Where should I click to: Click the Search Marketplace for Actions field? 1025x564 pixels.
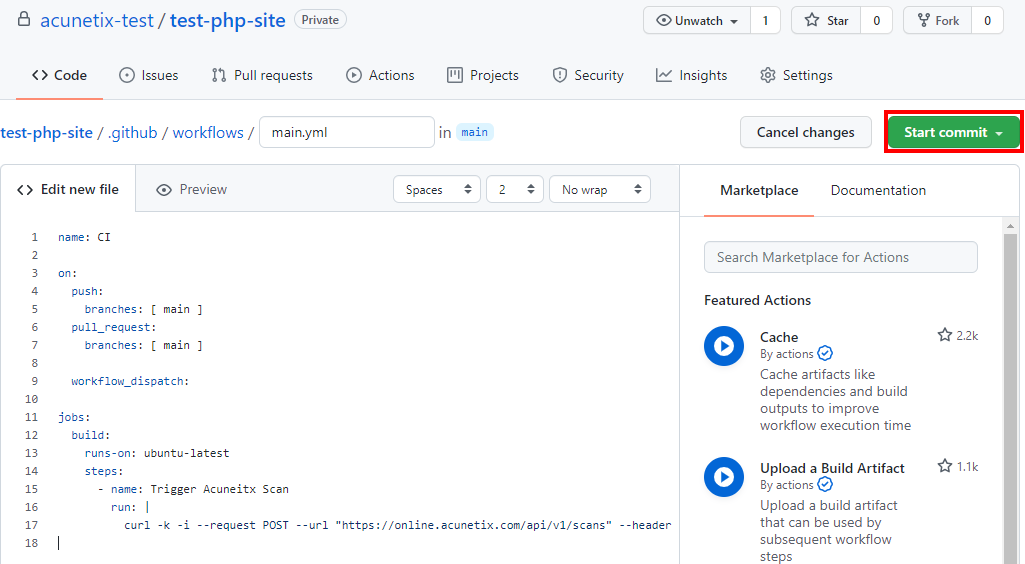point(841,257)
